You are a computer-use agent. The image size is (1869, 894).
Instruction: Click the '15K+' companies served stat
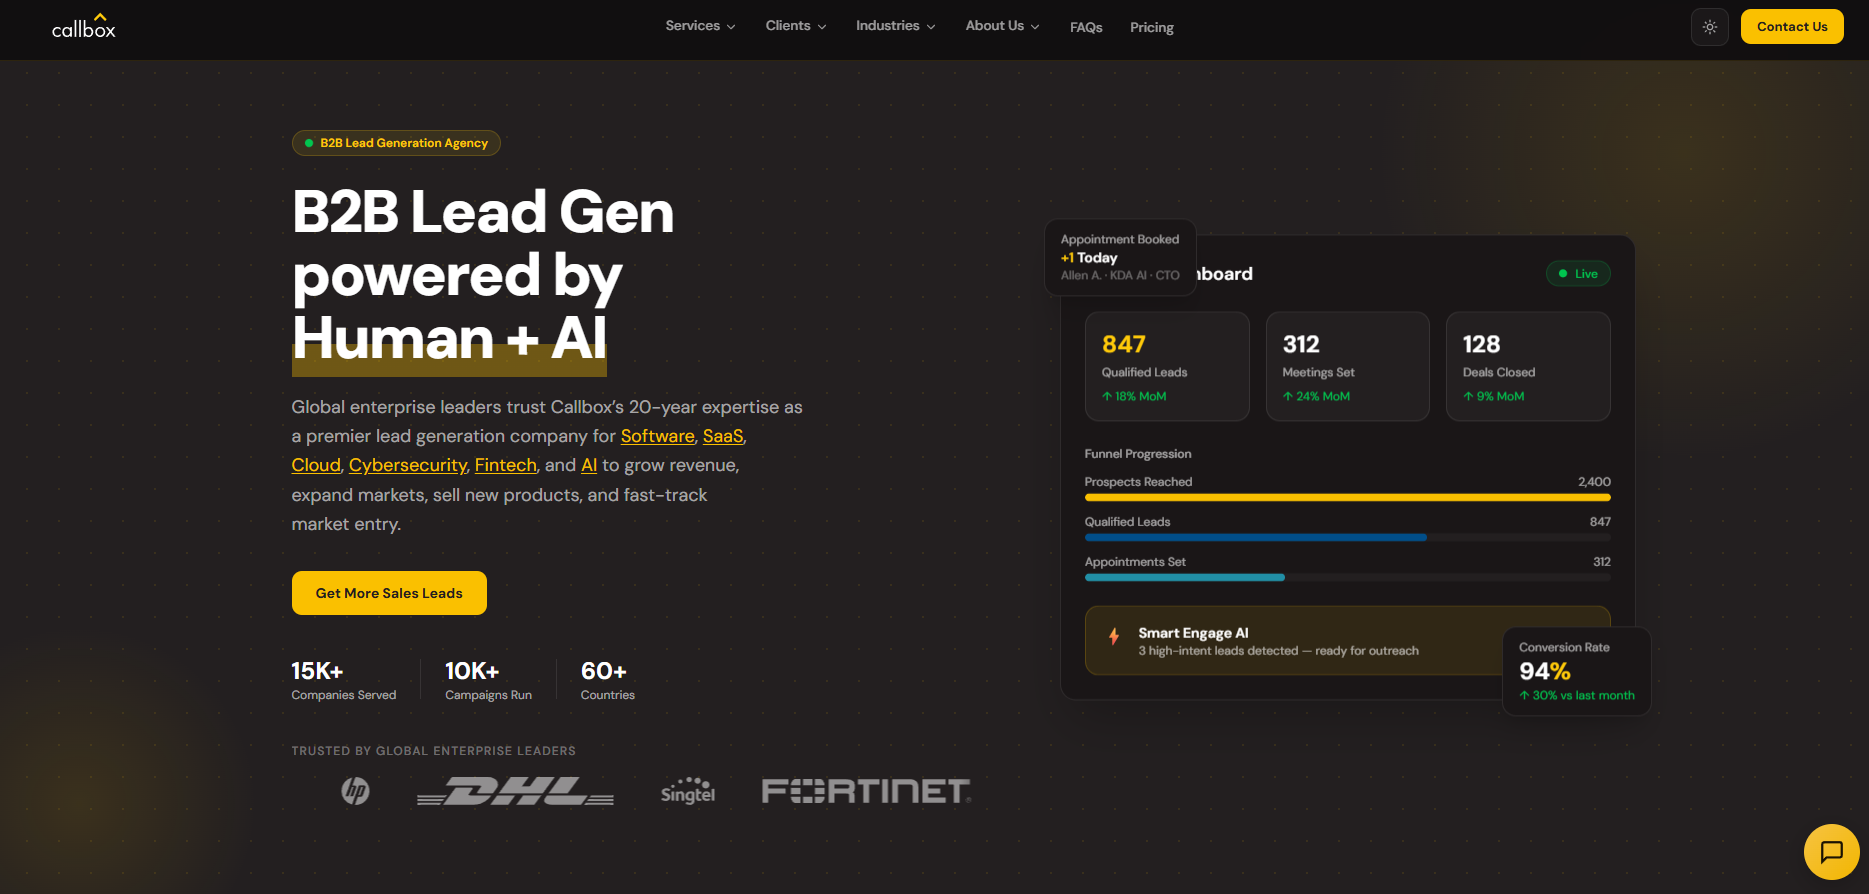pyautogui.click(x=343, y=680)
